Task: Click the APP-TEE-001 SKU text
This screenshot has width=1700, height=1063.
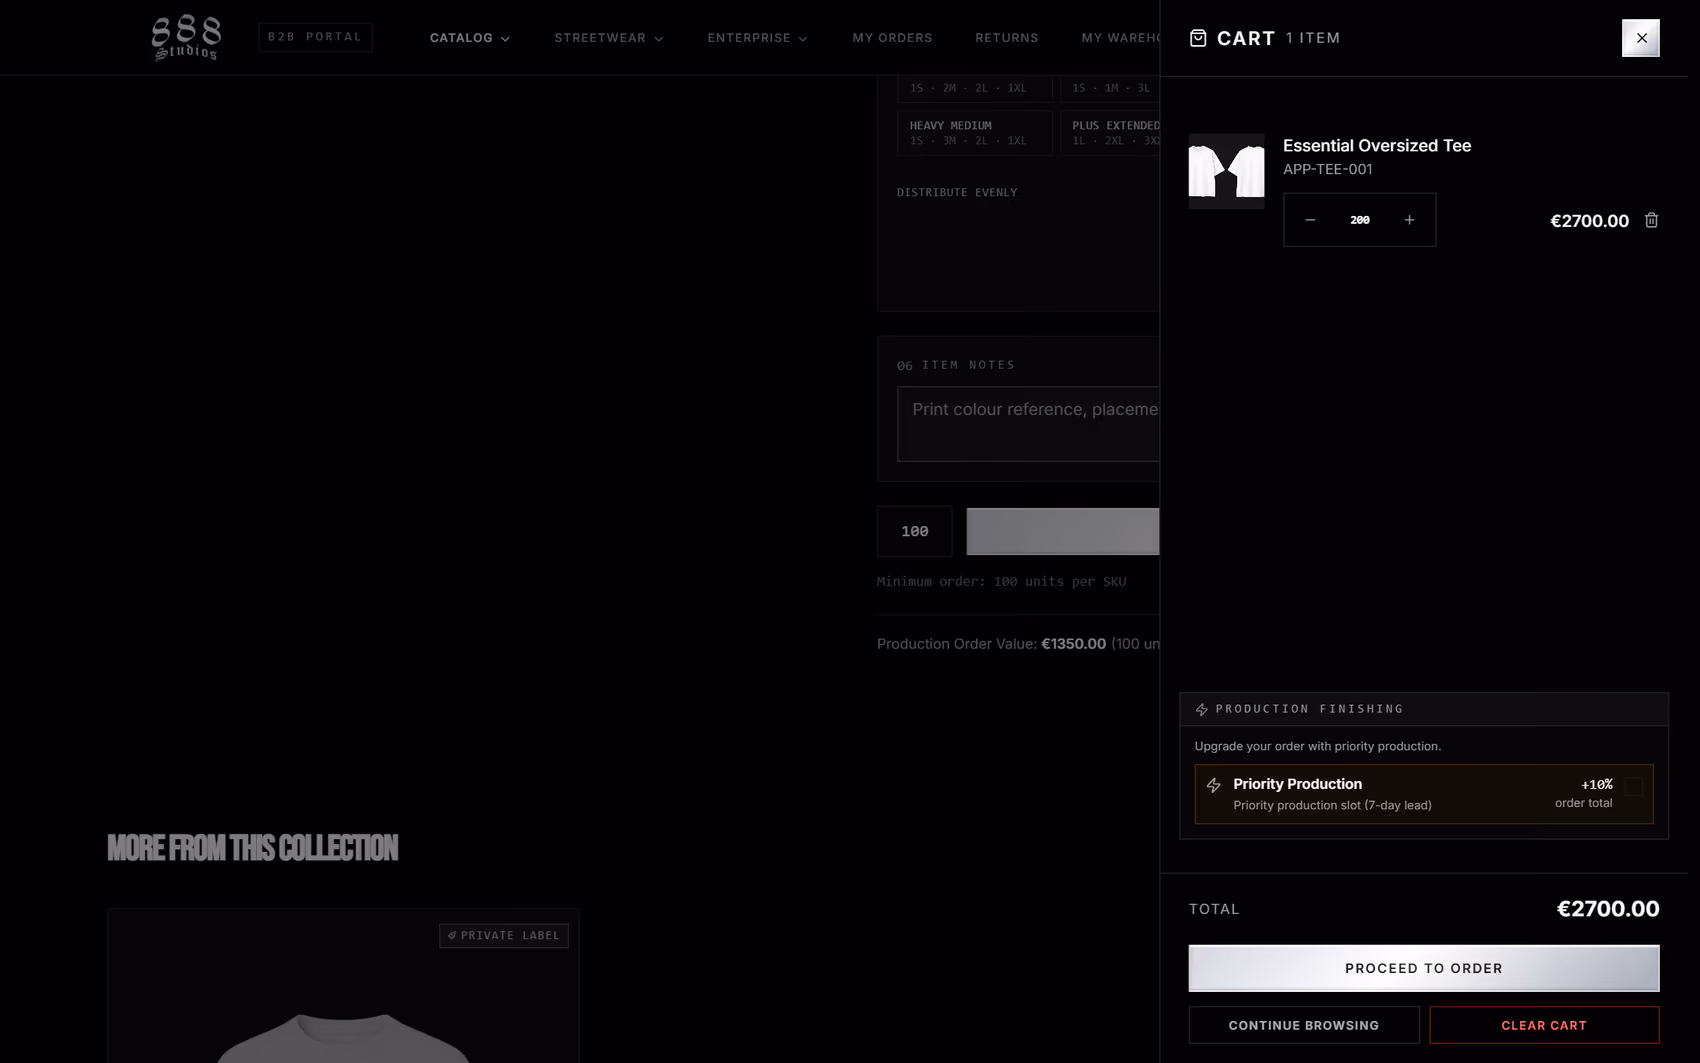Action: [x=1327, y=169]
